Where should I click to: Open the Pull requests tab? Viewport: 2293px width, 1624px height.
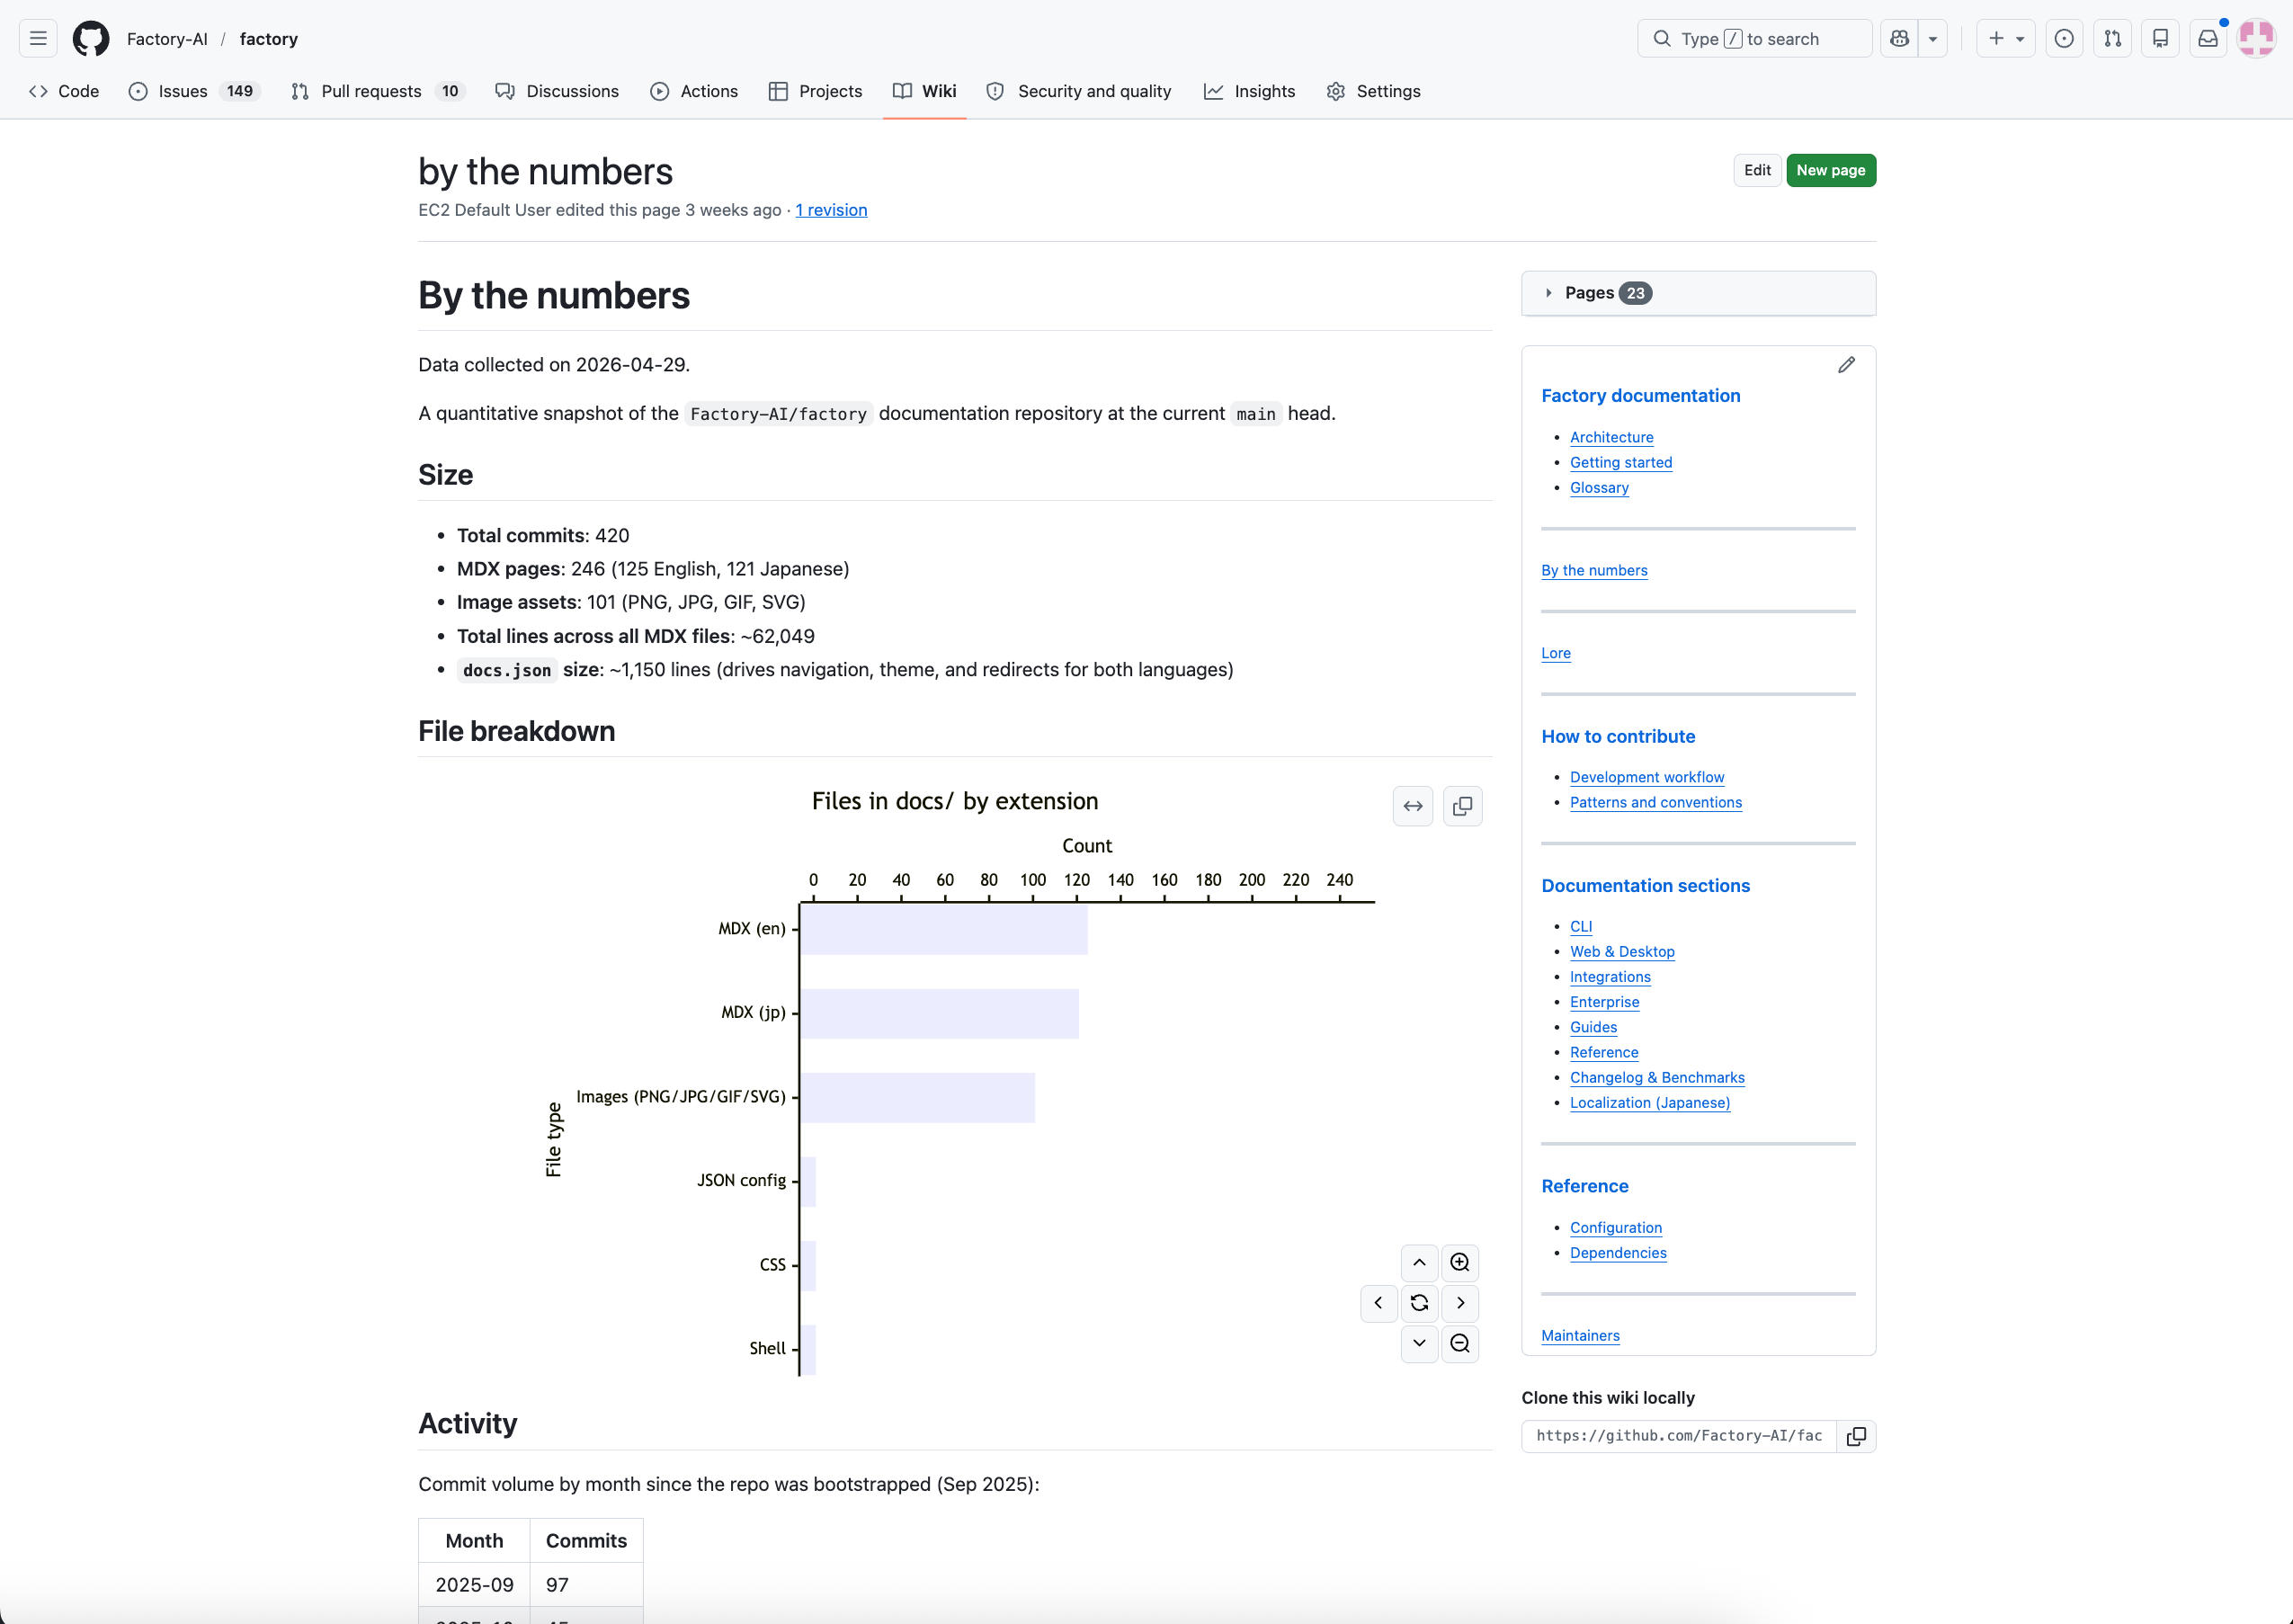377,91
